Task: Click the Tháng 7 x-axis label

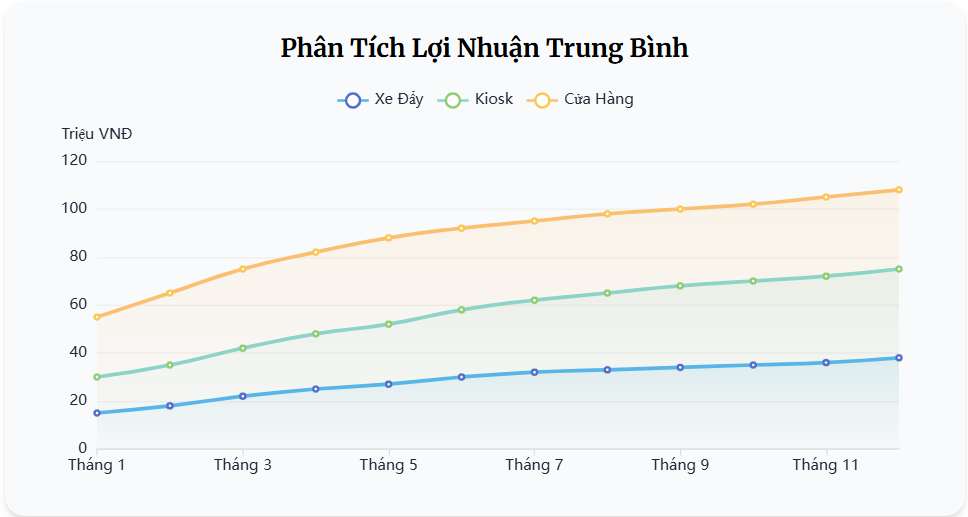Action: (x=534, y=465)
